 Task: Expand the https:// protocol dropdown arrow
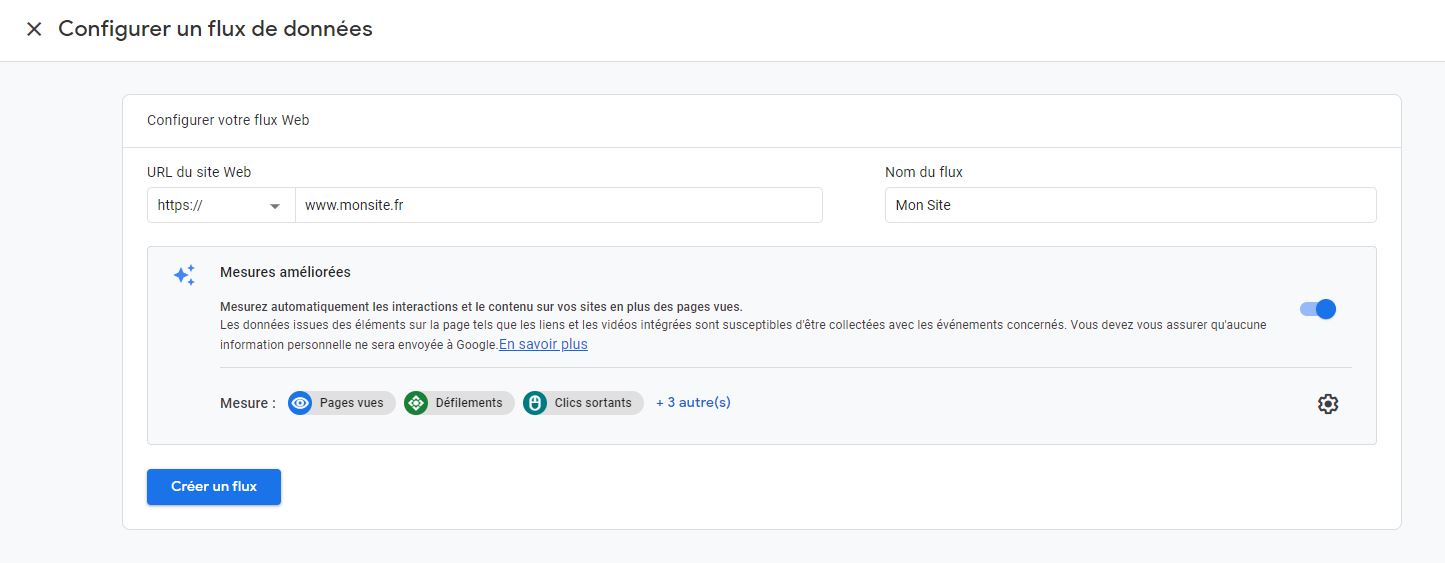click(x=275, y=206)
